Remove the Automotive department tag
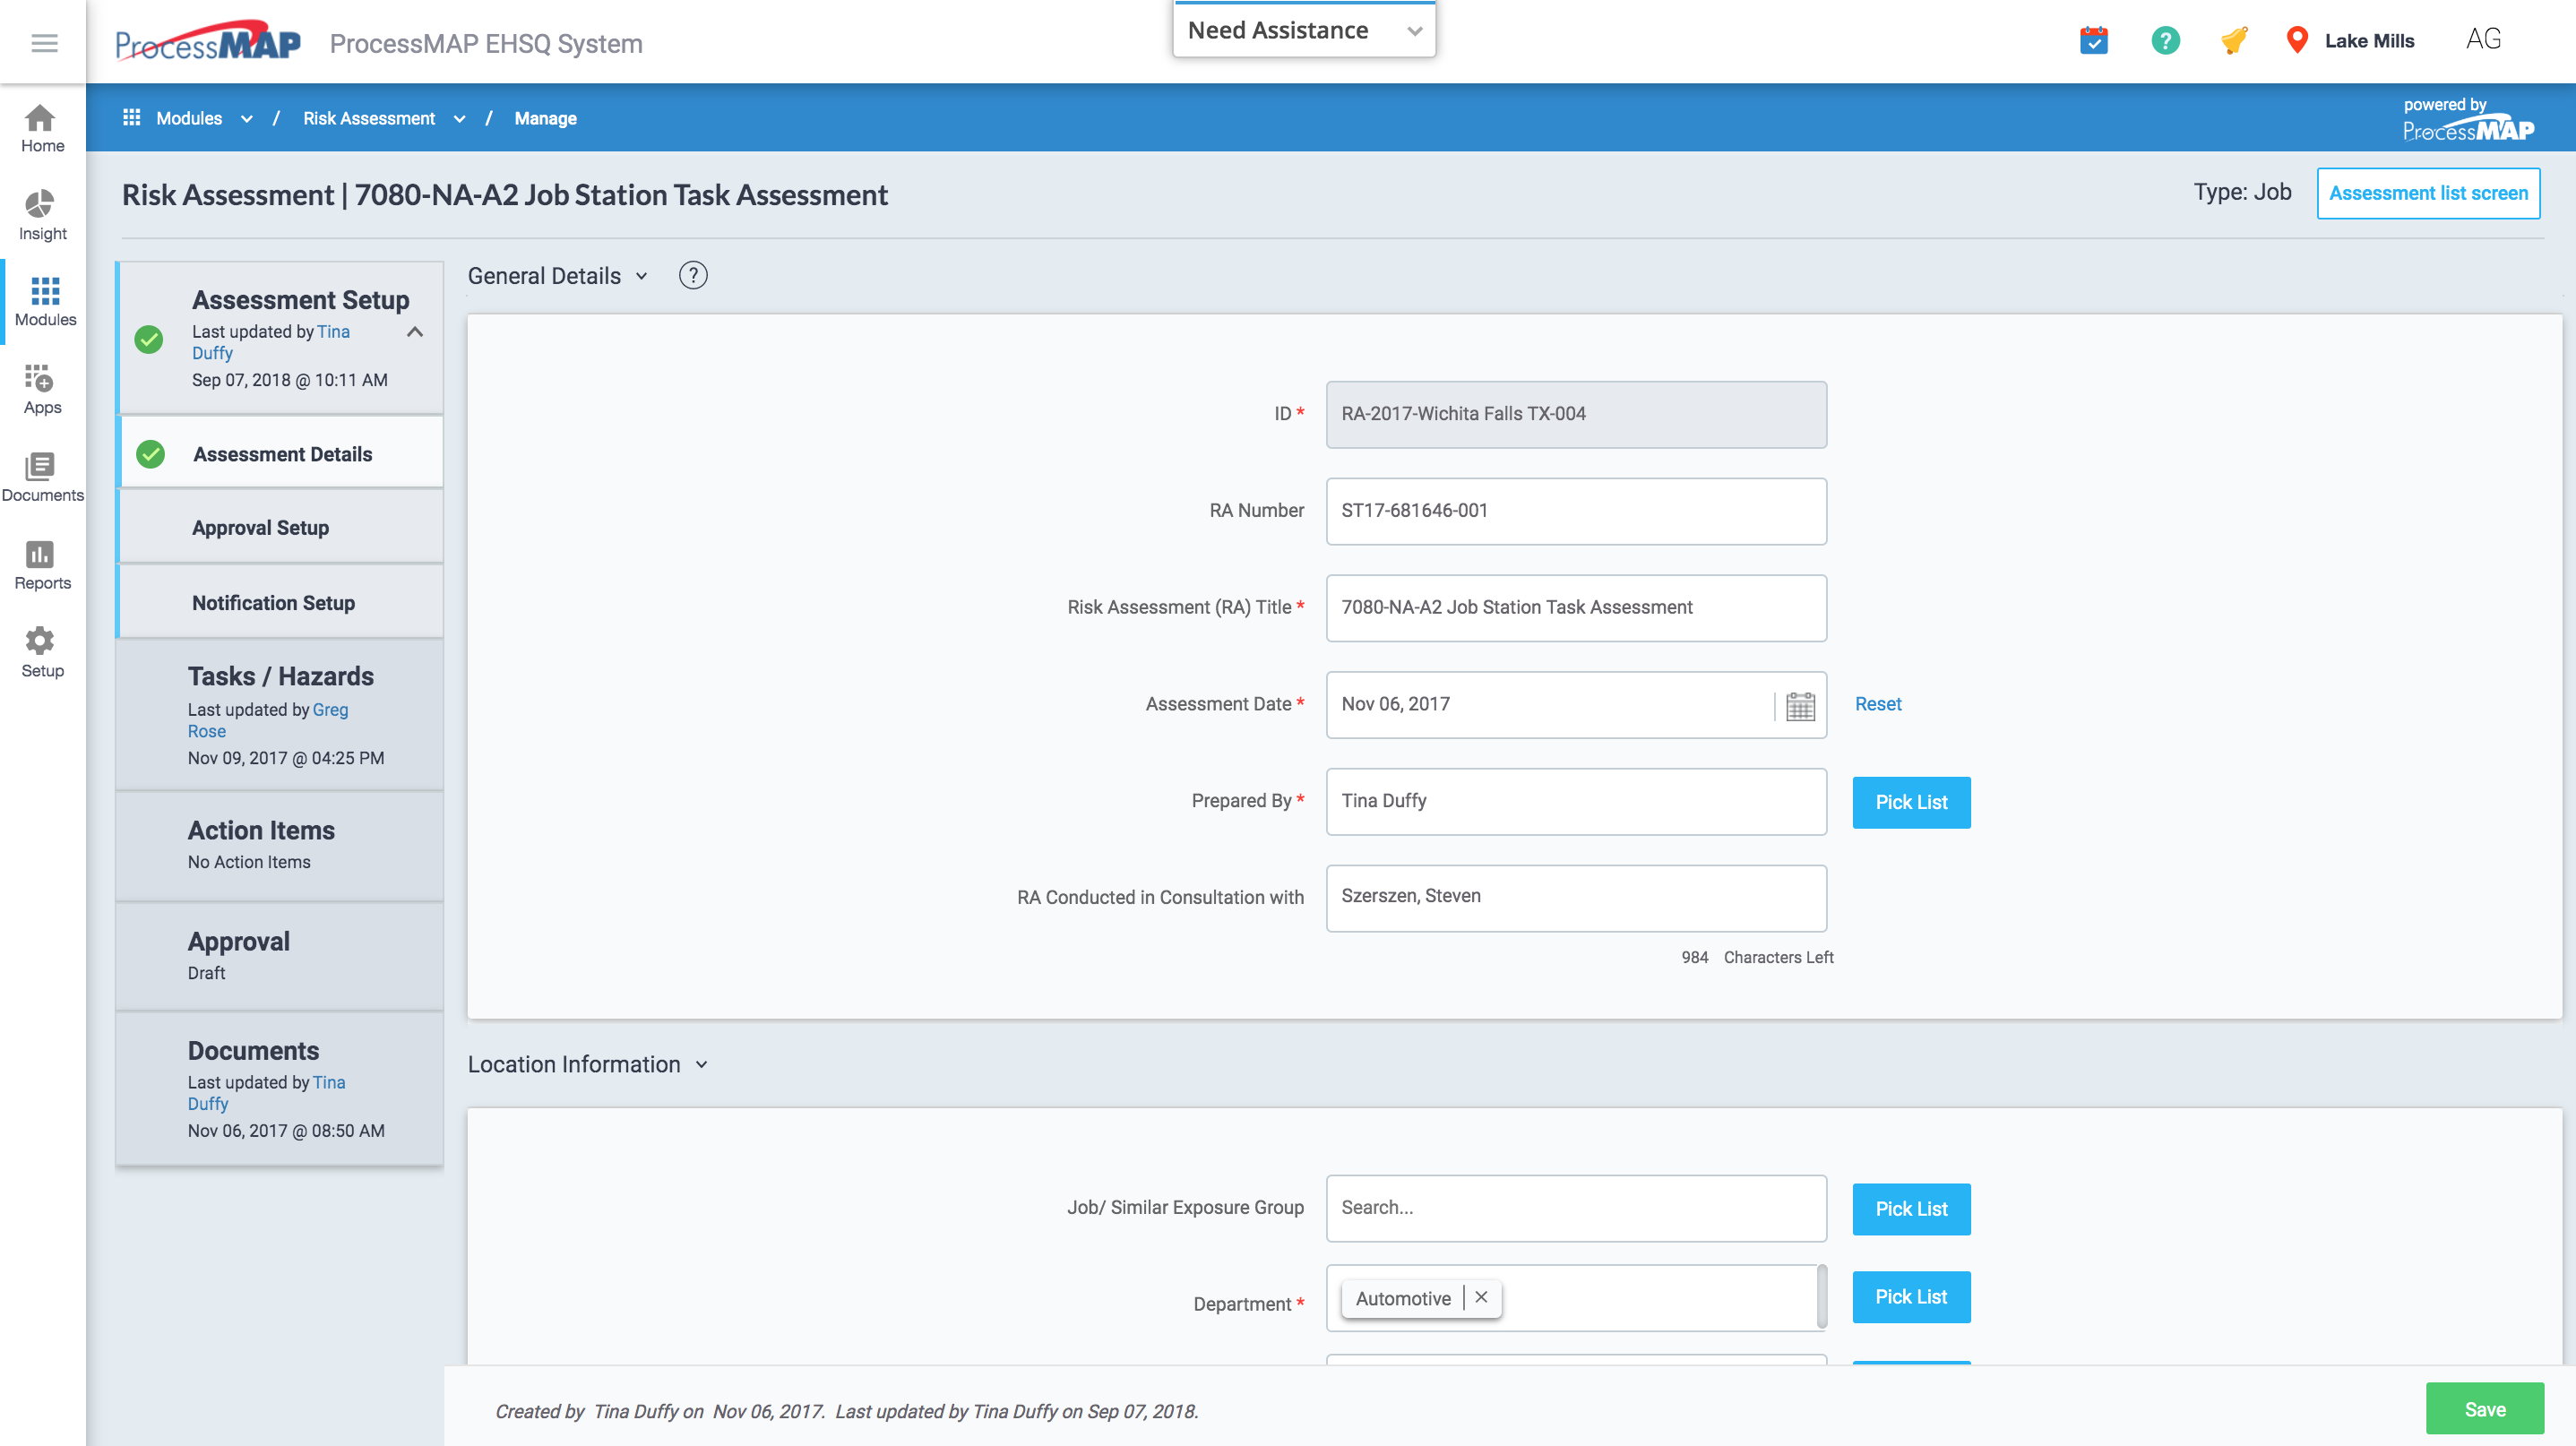 [x=1481, y=1297]
